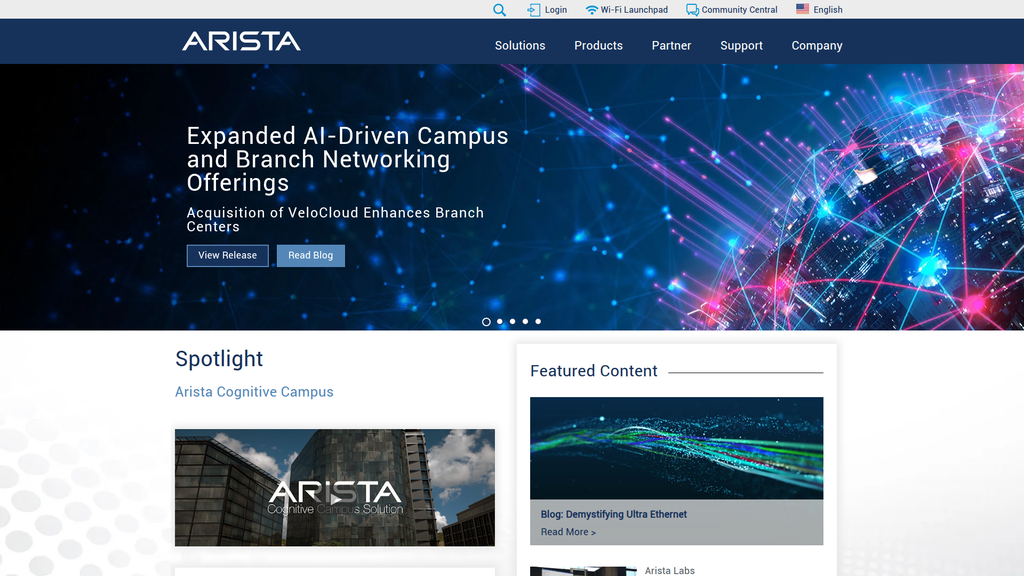Click the Community Central chat icon
This screenshot has width=1024, height=576.
[x=692, y=10]
